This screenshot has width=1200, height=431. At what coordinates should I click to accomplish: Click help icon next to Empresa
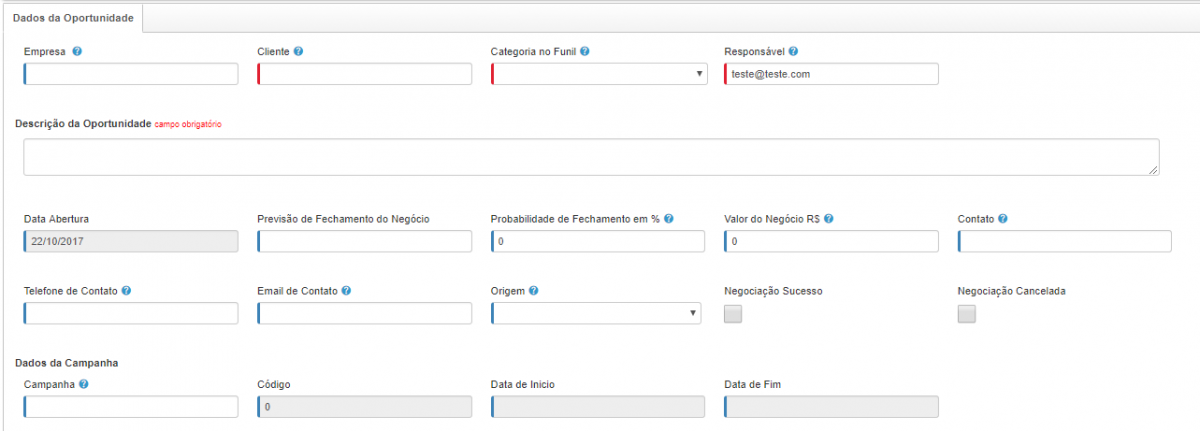tap(77, 51)
